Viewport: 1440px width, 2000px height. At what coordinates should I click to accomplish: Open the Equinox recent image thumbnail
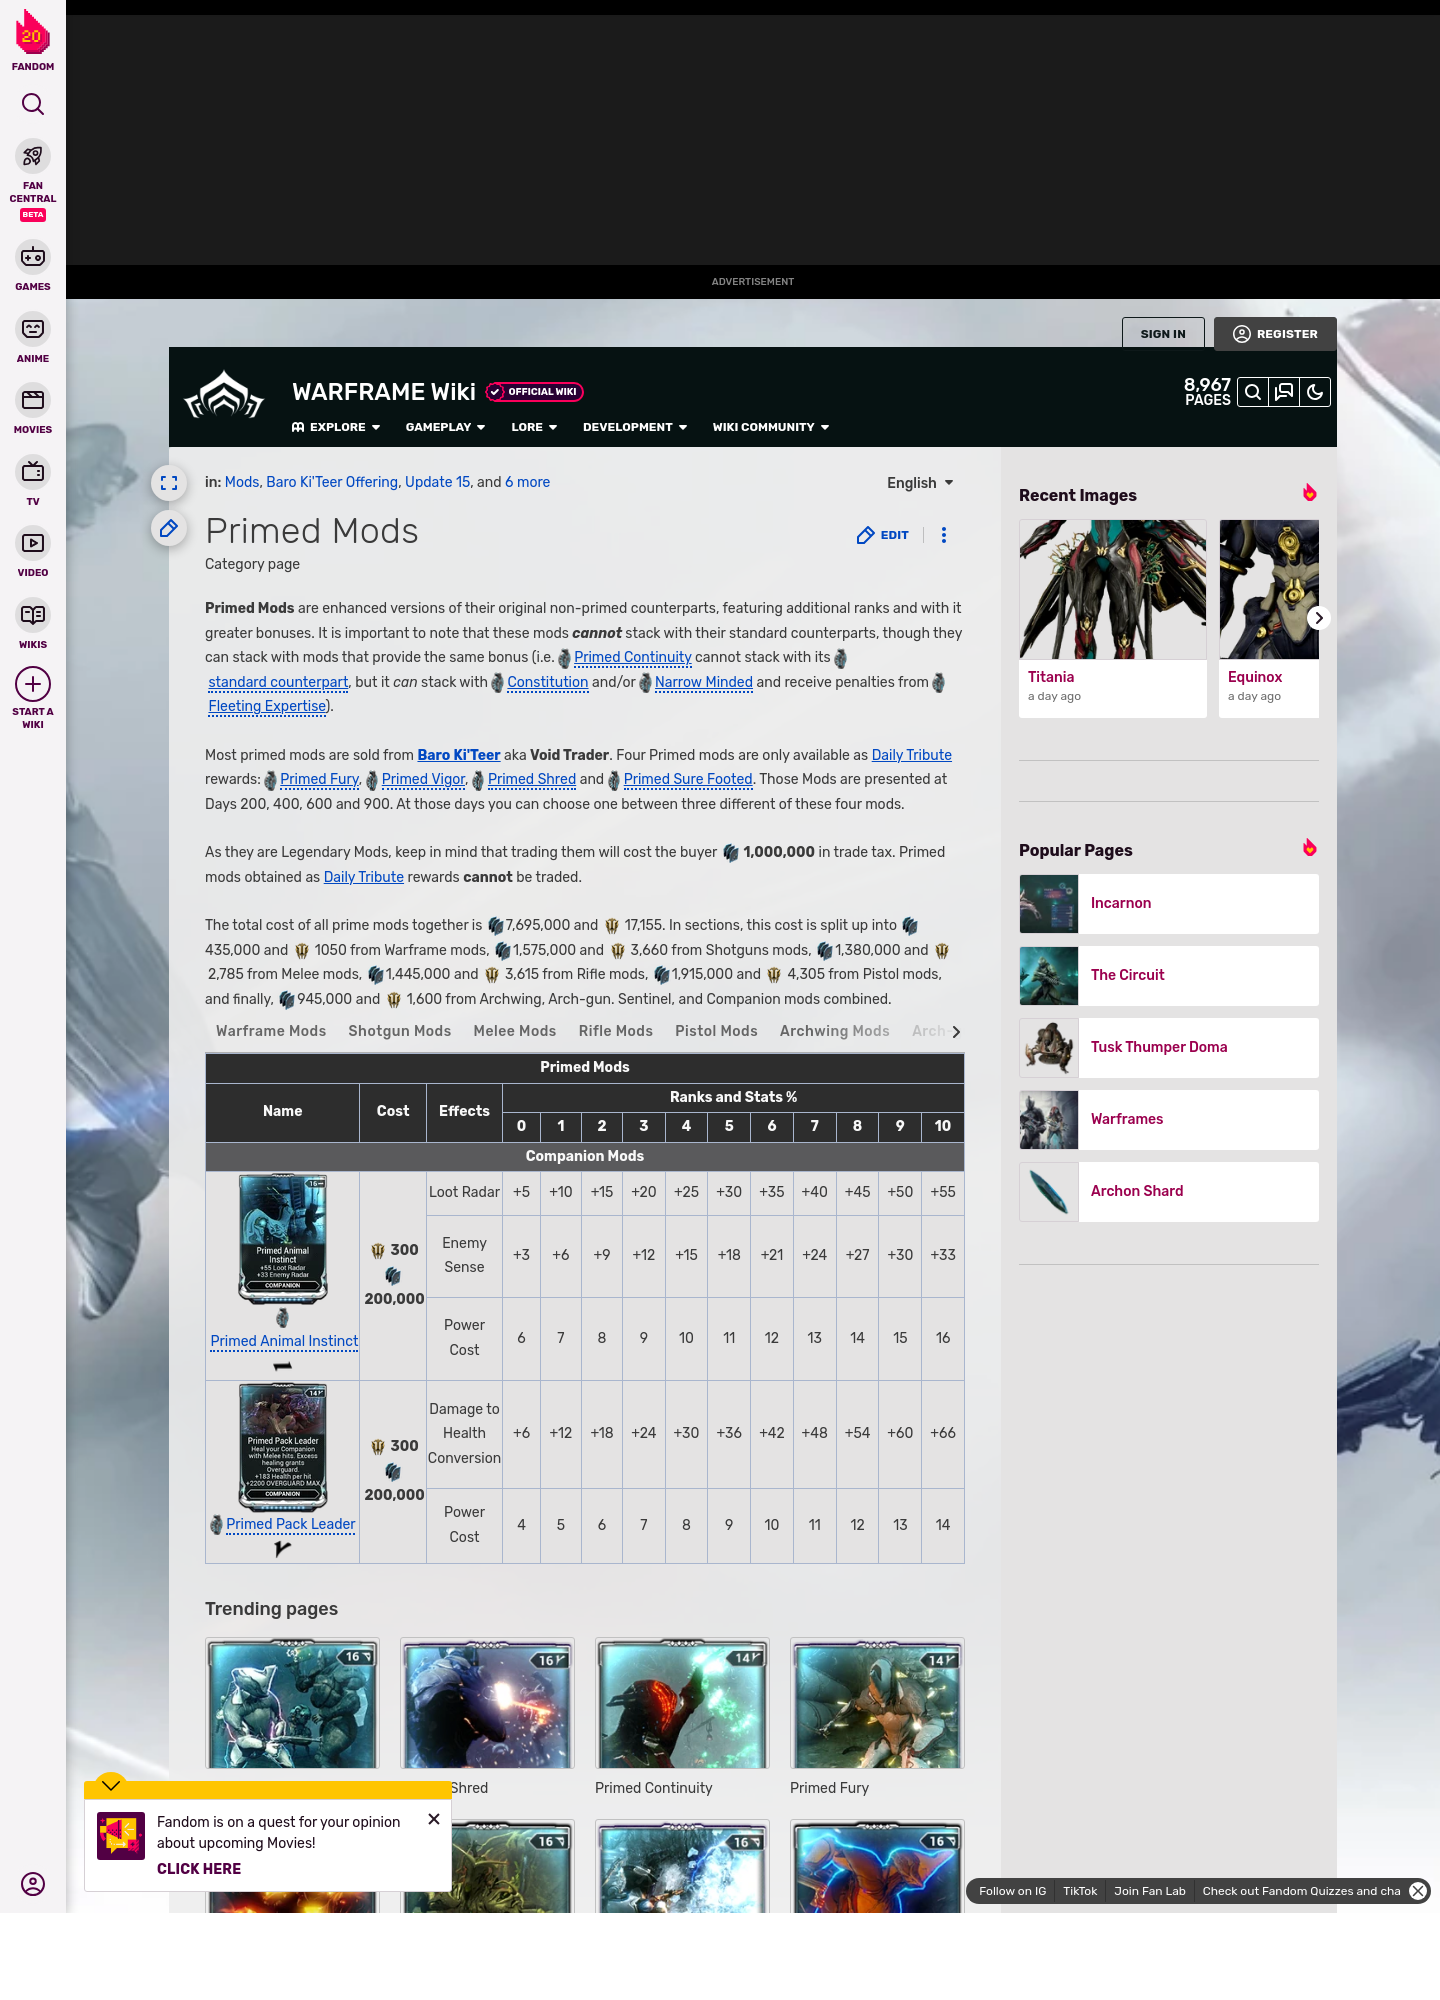pyautogui.click(x=1269, y=589)
